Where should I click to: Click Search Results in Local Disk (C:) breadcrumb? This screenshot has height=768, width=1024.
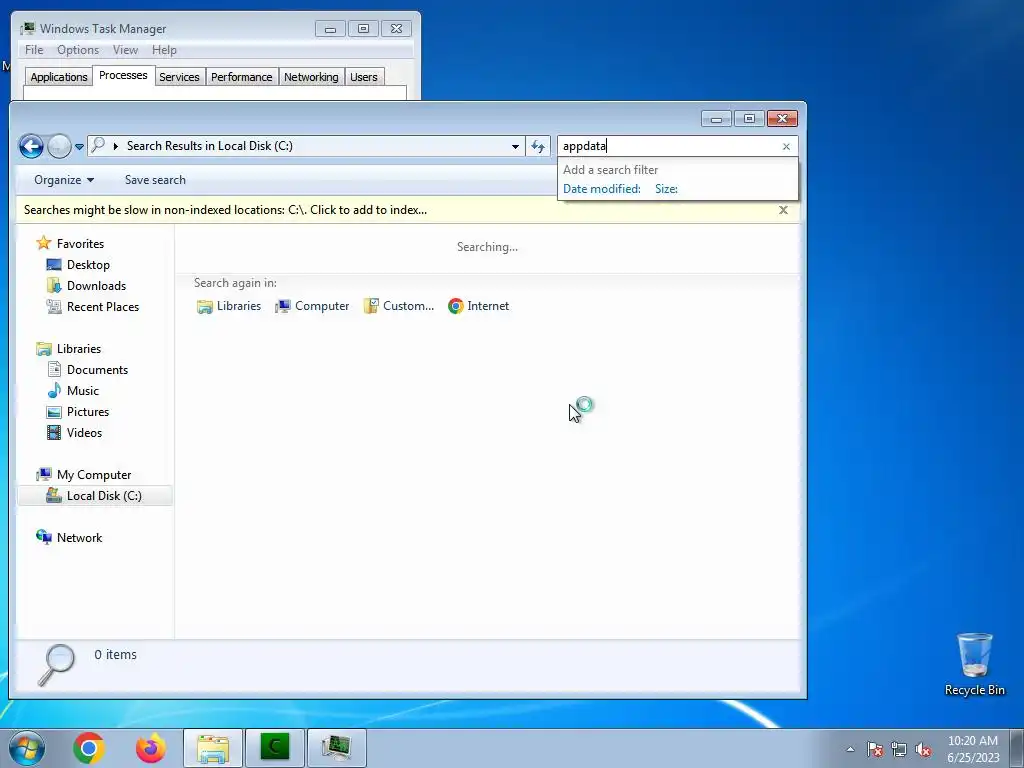point(210,146)
